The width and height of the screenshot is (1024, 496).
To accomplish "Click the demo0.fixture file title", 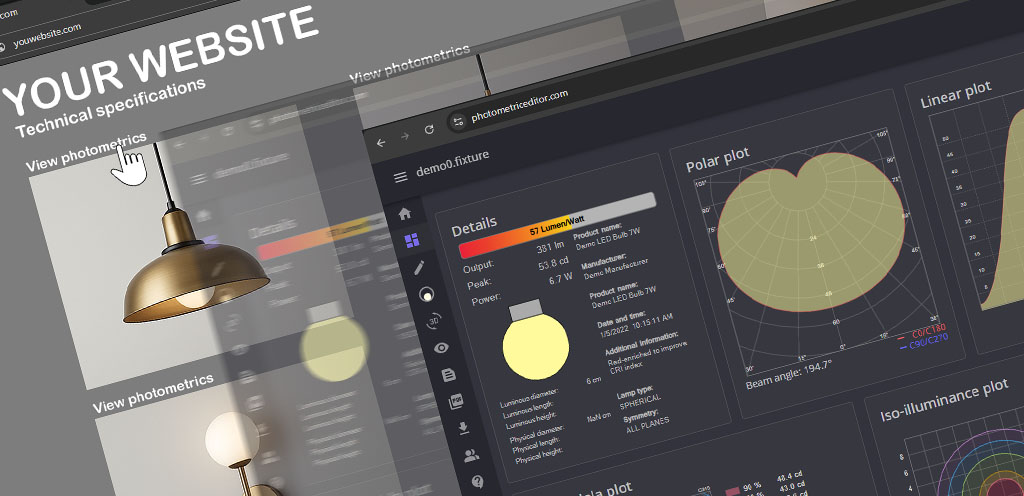I will click(453, 163).
